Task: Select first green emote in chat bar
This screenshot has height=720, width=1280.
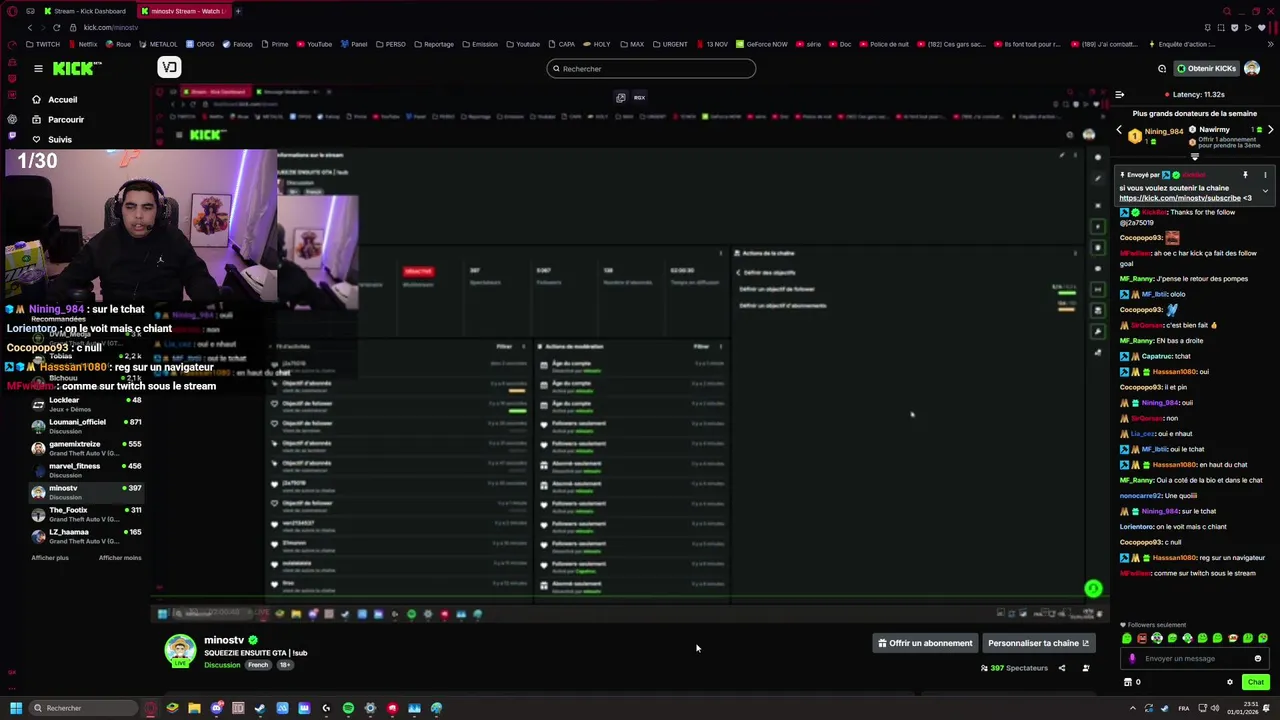Action: click(x=1127, y=638)
